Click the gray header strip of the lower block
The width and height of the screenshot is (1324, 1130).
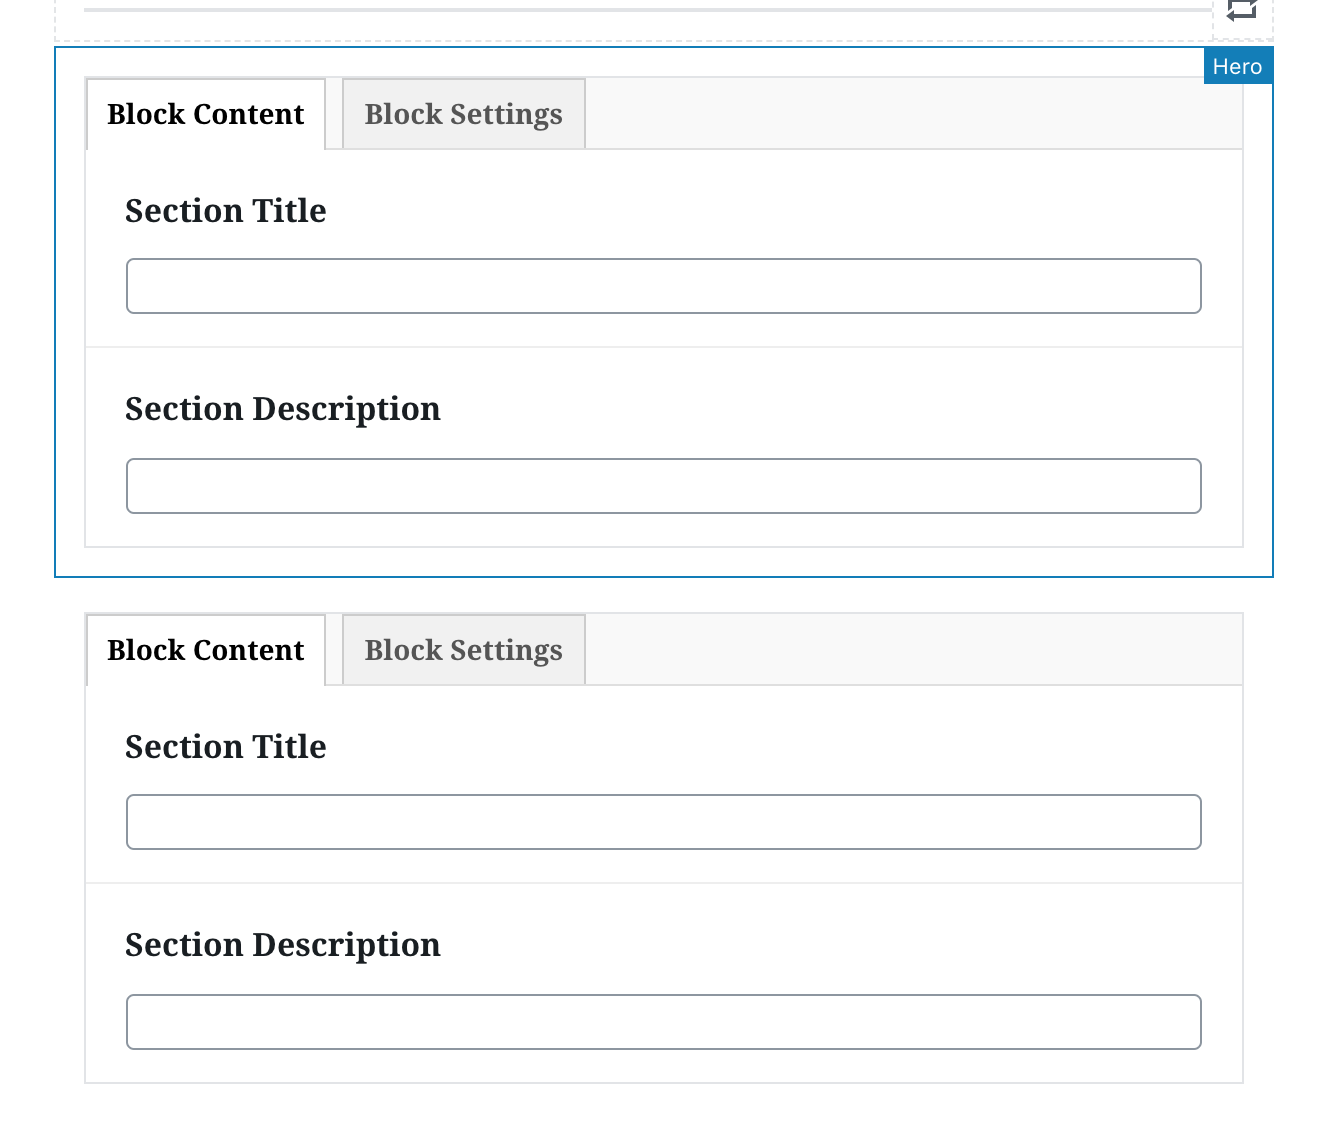click(x=900, y=649)
